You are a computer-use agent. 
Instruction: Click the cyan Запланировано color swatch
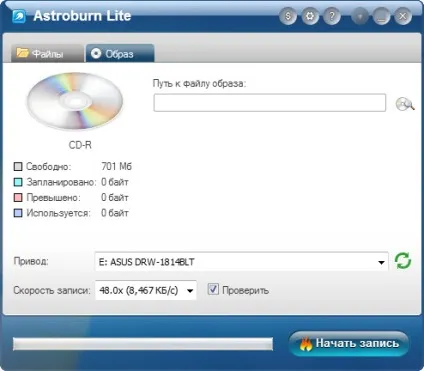pyautogui.click(x=18, y=182)
